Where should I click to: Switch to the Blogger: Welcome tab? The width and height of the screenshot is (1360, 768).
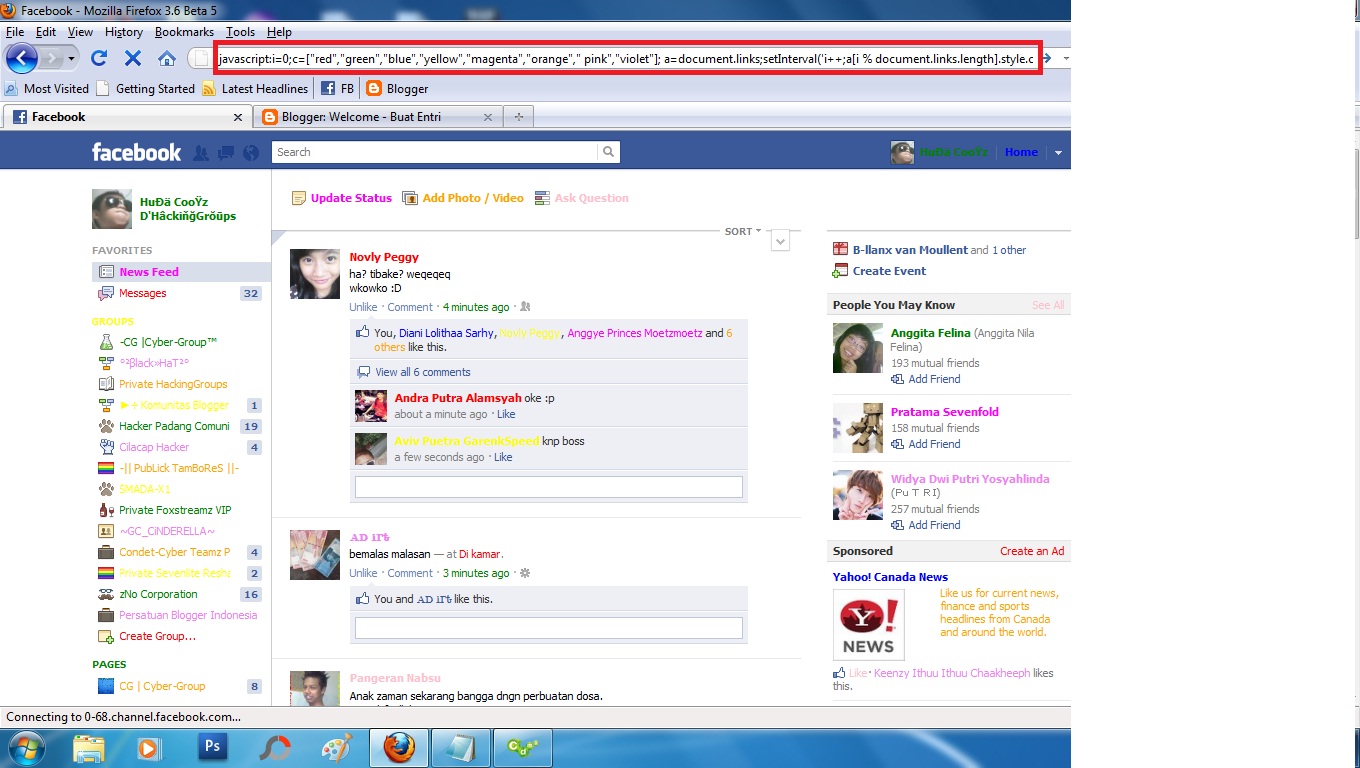378,117
